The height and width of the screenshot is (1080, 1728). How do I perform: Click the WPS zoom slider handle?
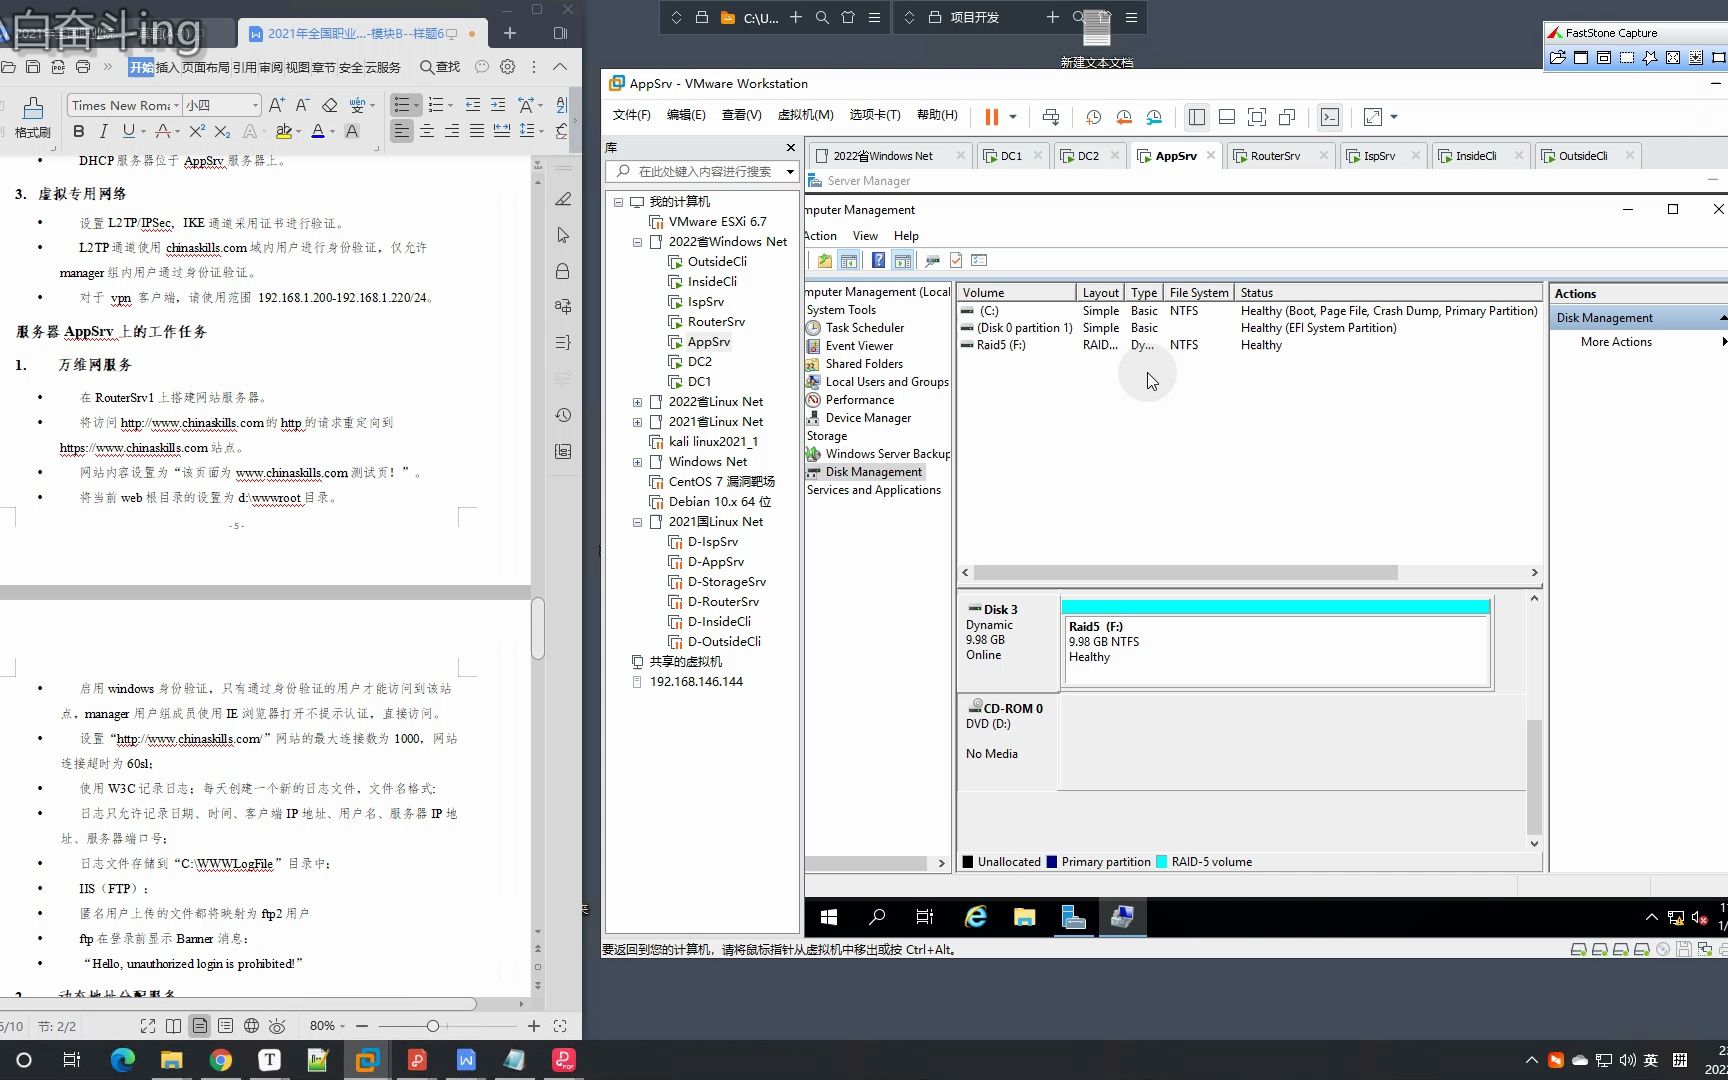(432, 1026)
